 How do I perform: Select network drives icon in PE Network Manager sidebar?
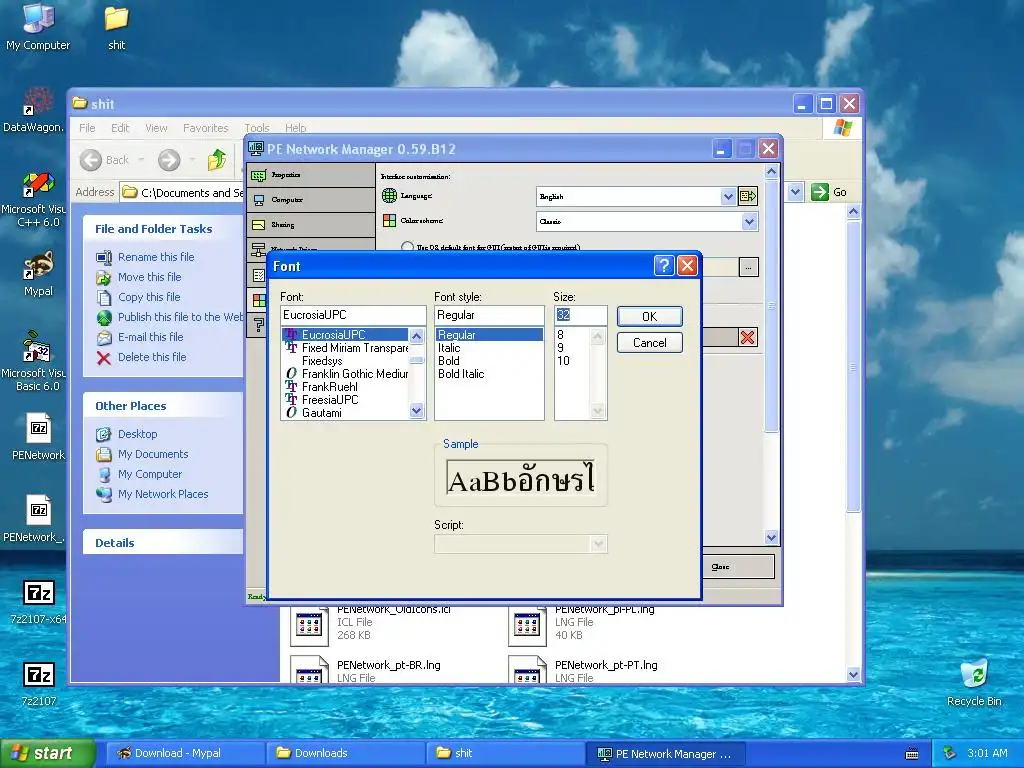[259, 249]
